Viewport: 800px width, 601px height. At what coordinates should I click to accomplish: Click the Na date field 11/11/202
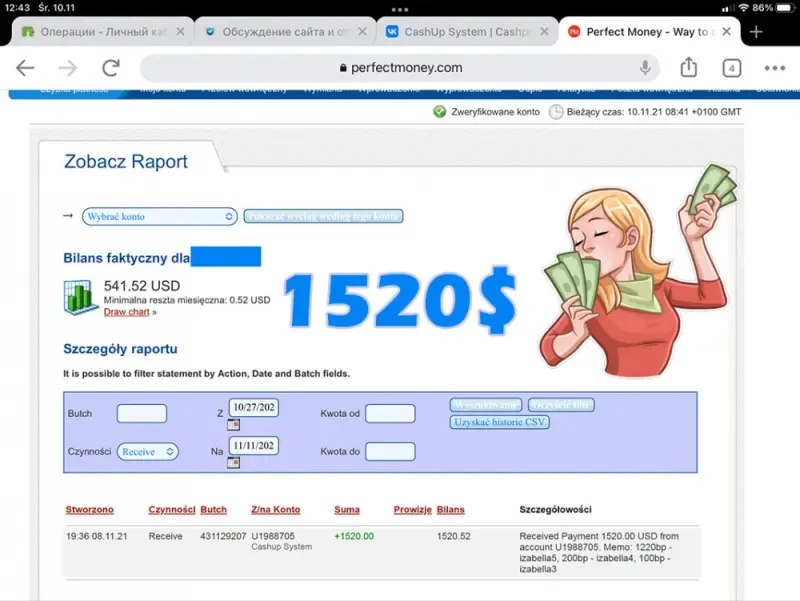tap(254, 446)
